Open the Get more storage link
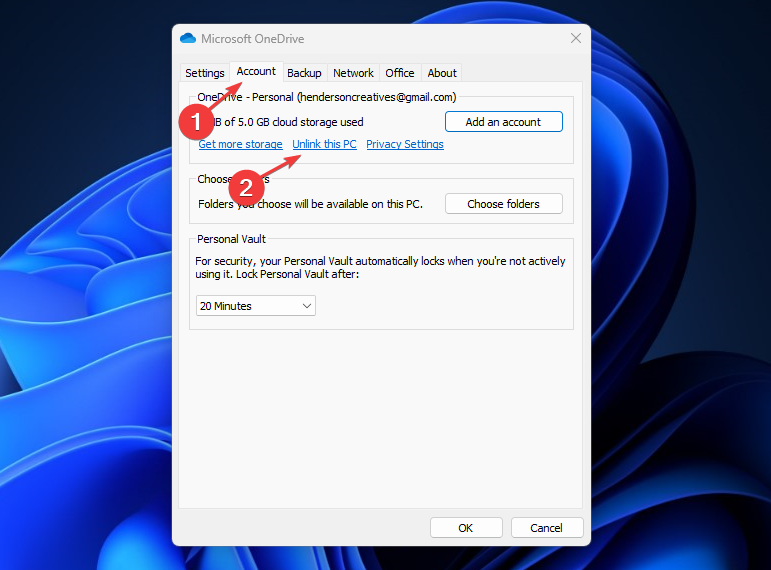The width and height of the screenshot is (771, 570). click(240, 144)
